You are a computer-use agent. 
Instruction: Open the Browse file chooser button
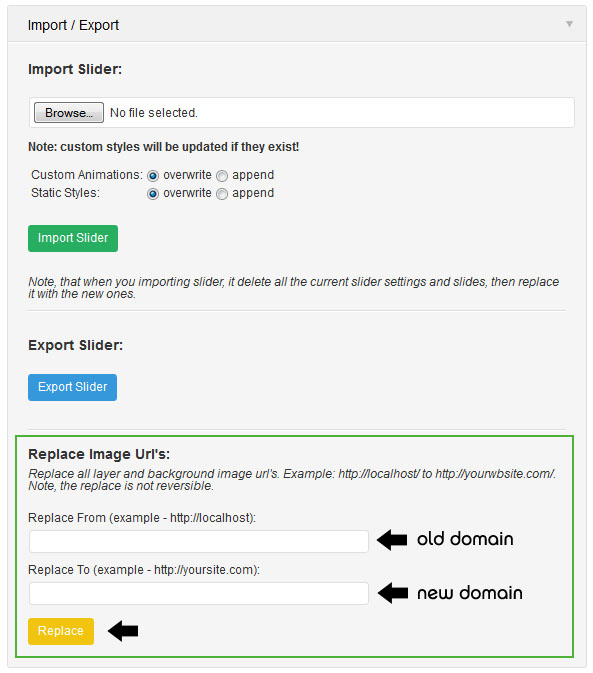click(x=69, y=112)
